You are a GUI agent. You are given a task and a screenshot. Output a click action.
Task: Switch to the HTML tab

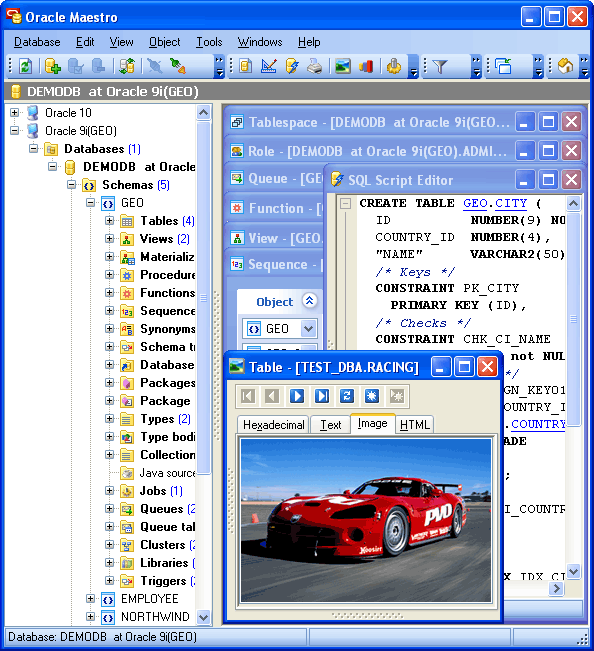(x=414, y=425)
